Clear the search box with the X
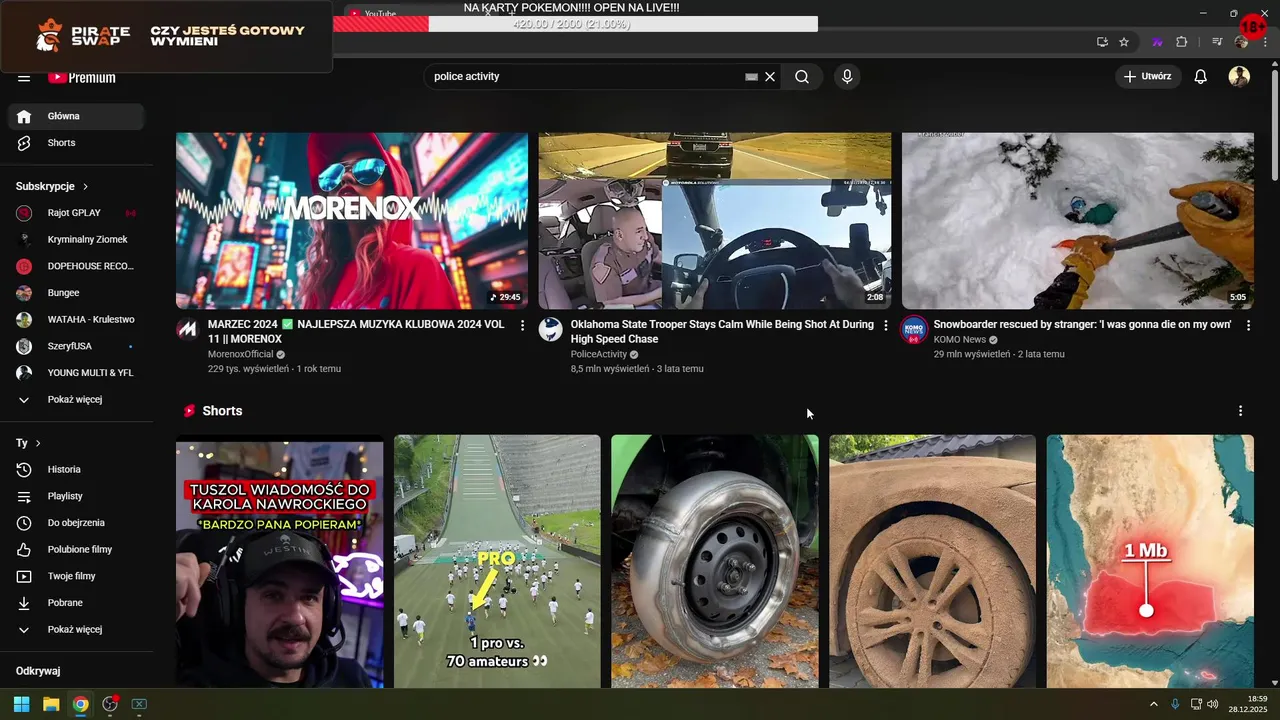This screenshot has height=720, width=1280. pos(770,77)
